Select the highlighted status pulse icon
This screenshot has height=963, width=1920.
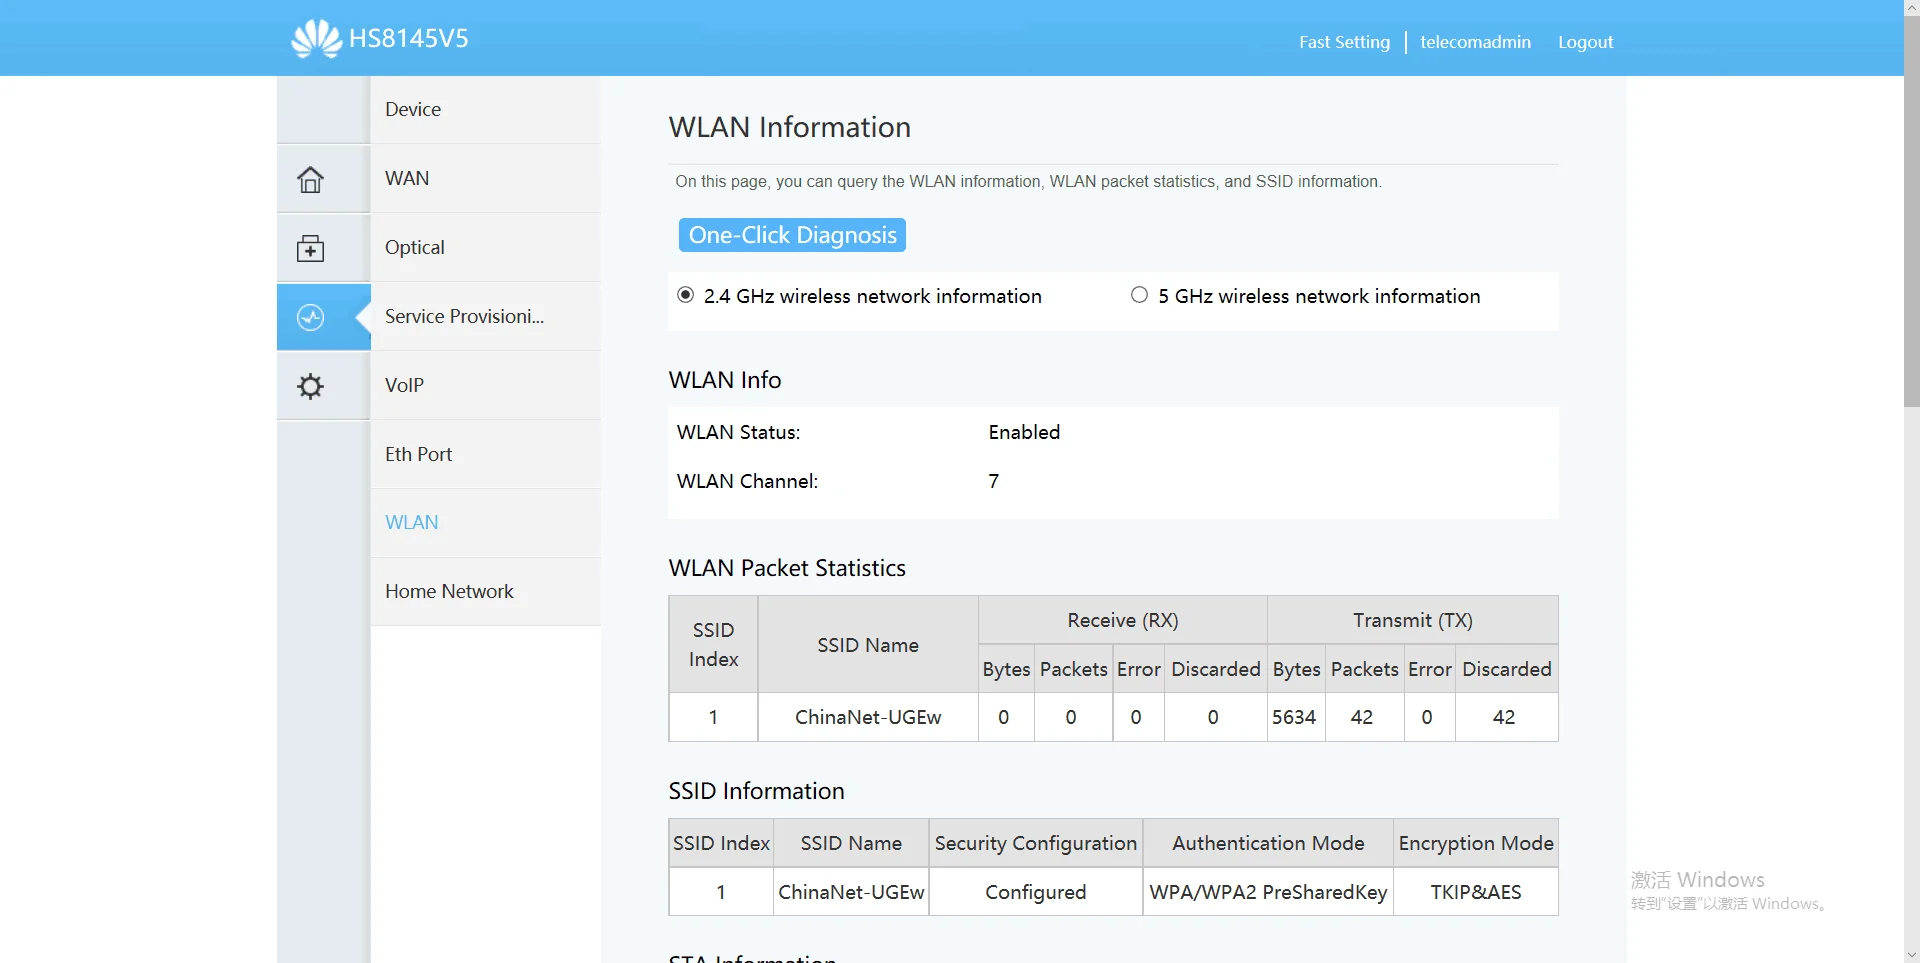311,317
